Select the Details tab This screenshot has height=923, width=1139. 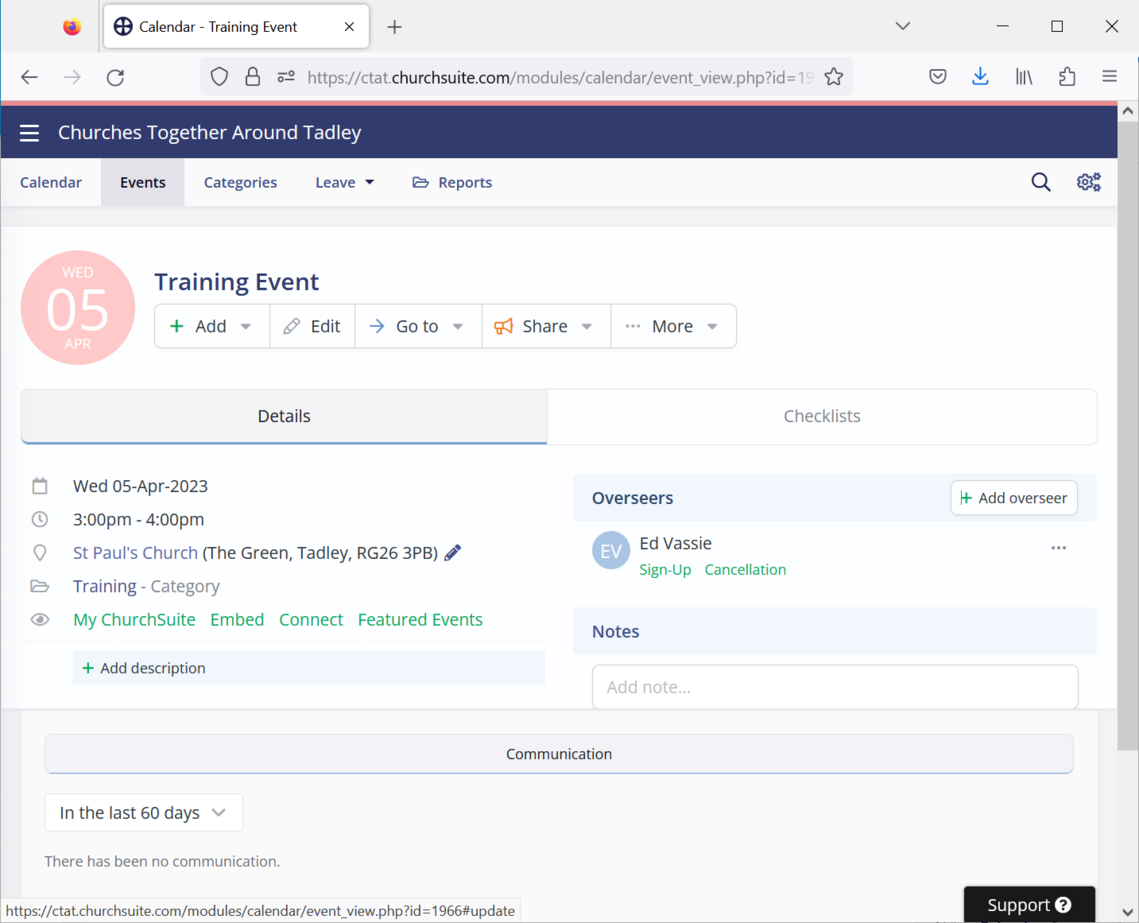tap(284, 416)
